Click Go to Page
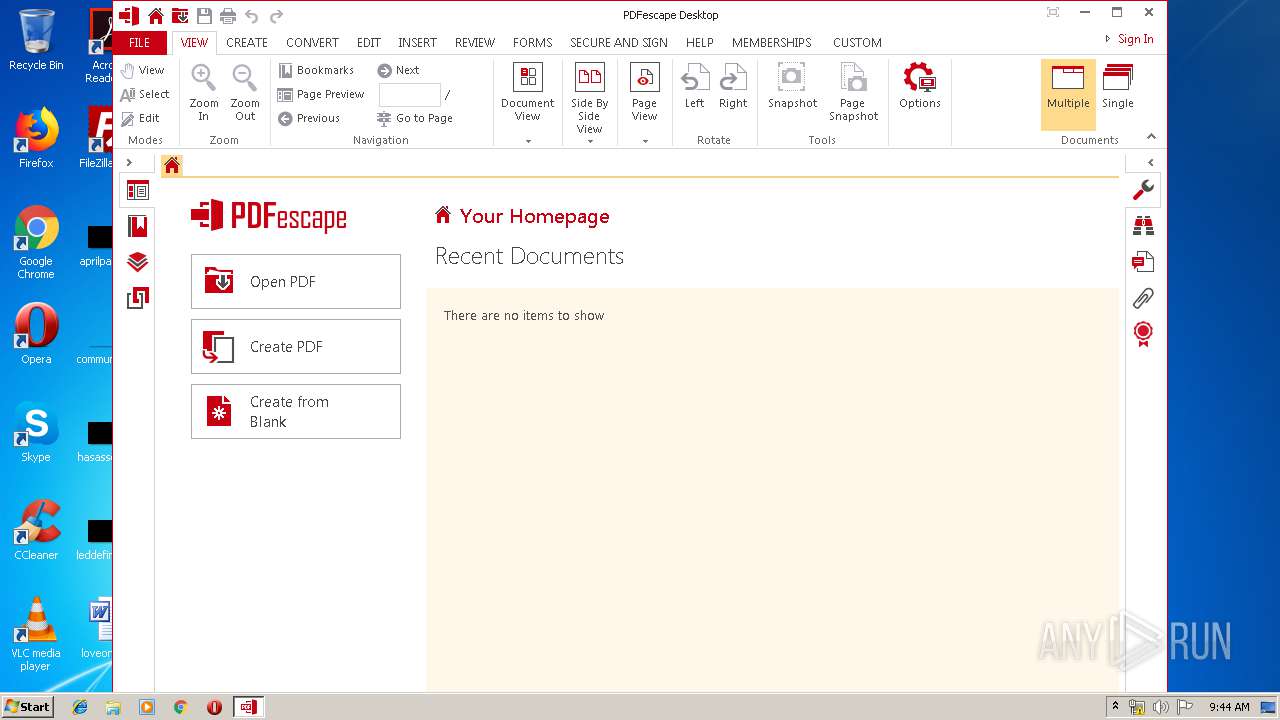This screenshot has height=720, width=1280. tap(415, 118)
